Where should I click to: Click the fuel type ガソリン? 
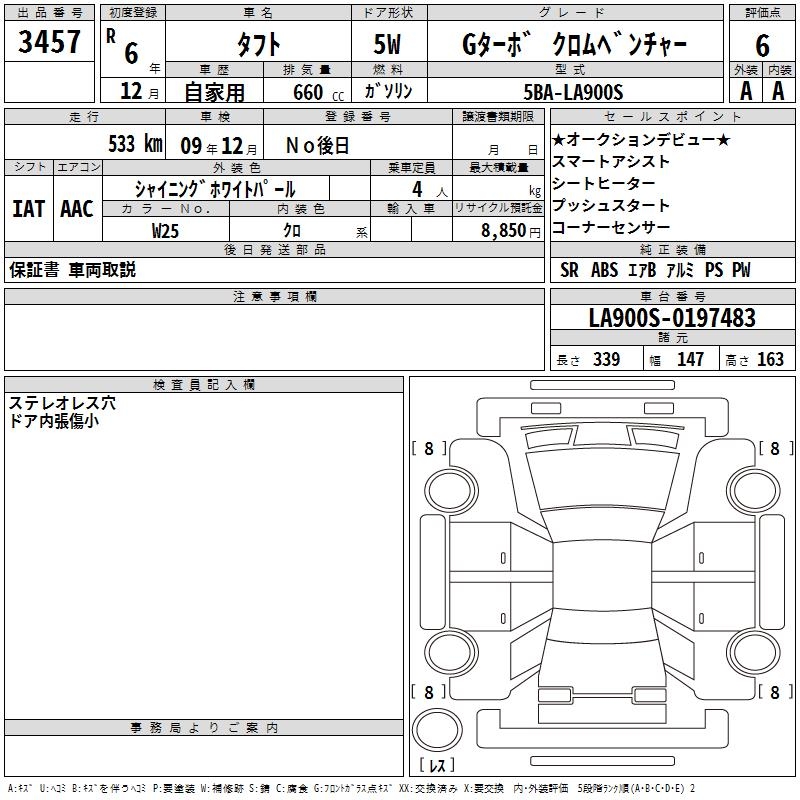coord(388,91)
